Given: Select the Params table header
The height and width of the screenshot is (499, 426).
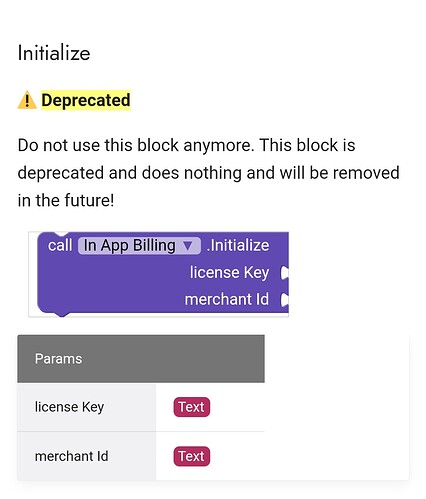Looking at the screenshot, I should (x=141, y=359).
